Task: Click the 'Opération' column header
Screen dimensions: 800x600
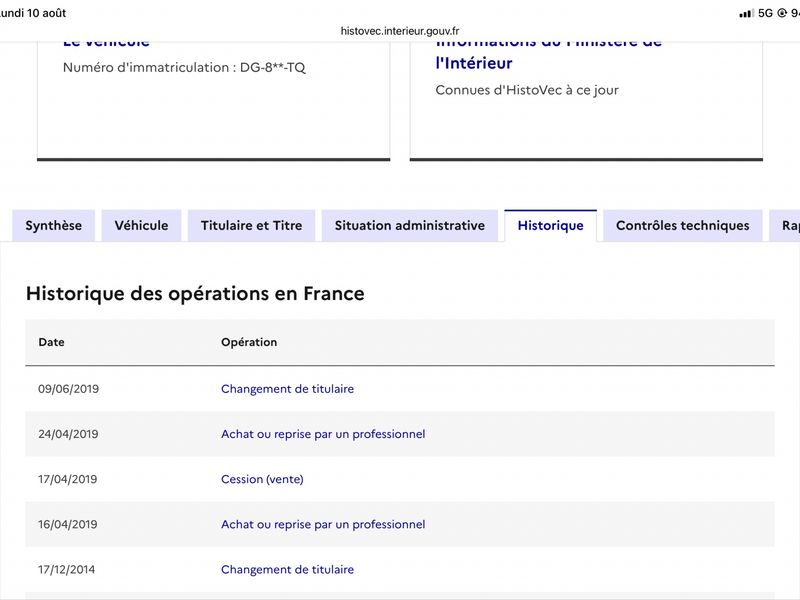Action: point(249,342)
